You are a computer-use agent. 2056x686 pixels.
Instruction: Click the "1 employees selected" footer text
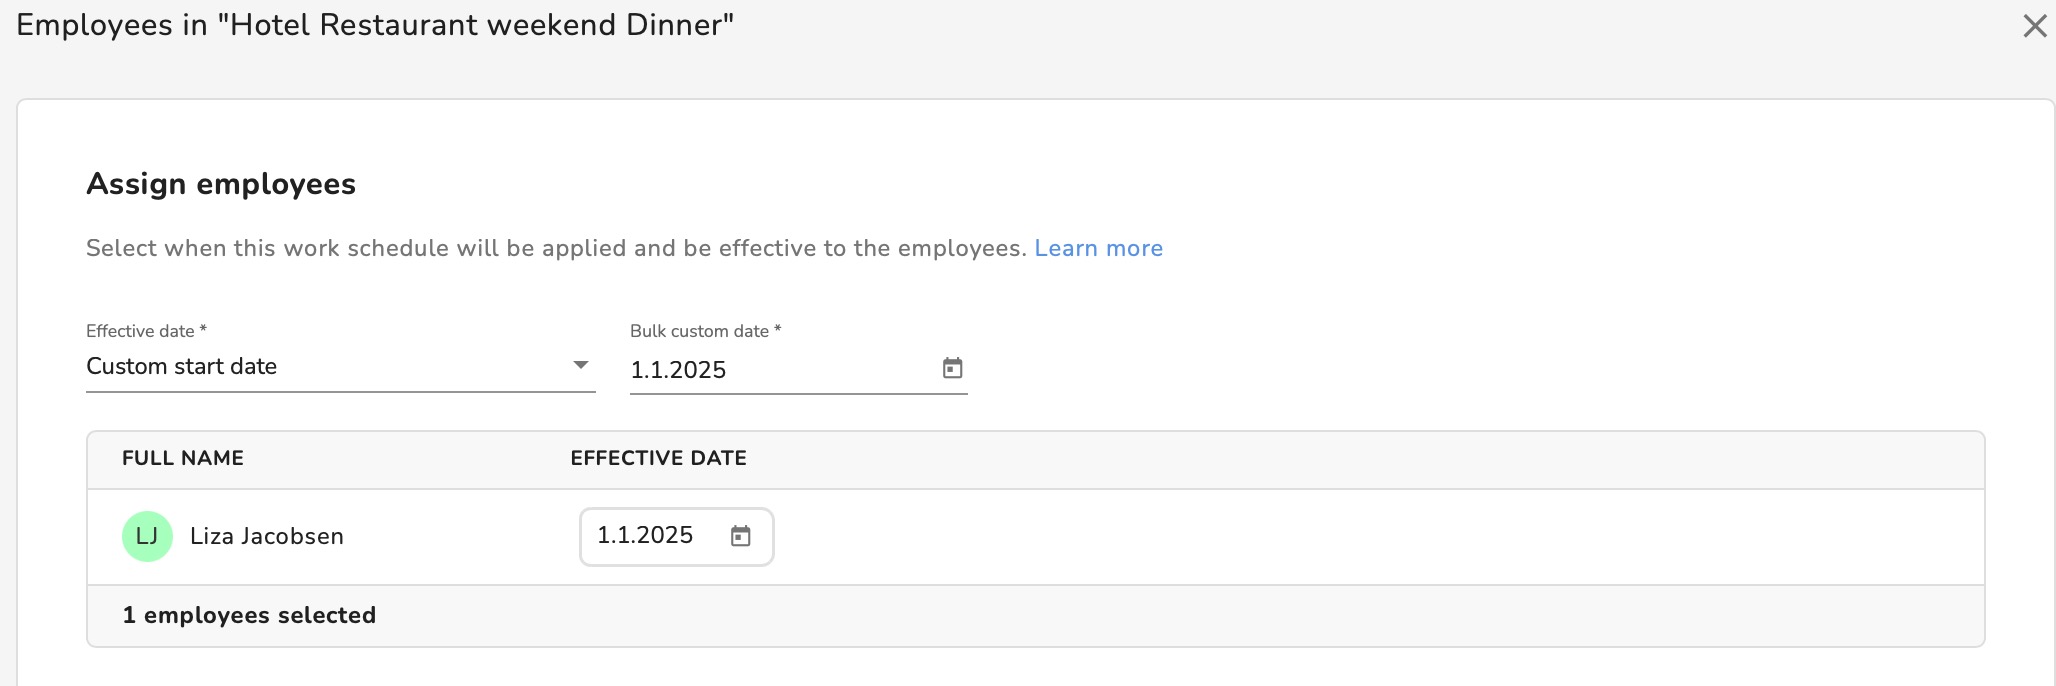point(249,615)
